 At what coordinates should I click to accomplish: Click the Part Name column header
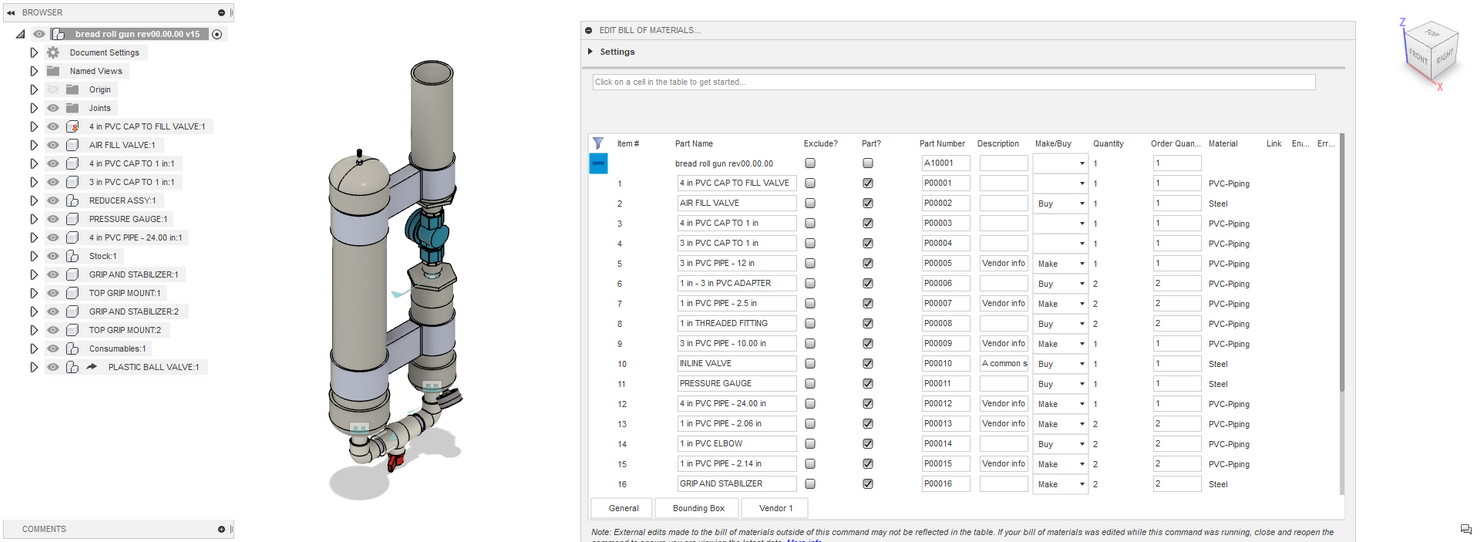pos(694,144)
